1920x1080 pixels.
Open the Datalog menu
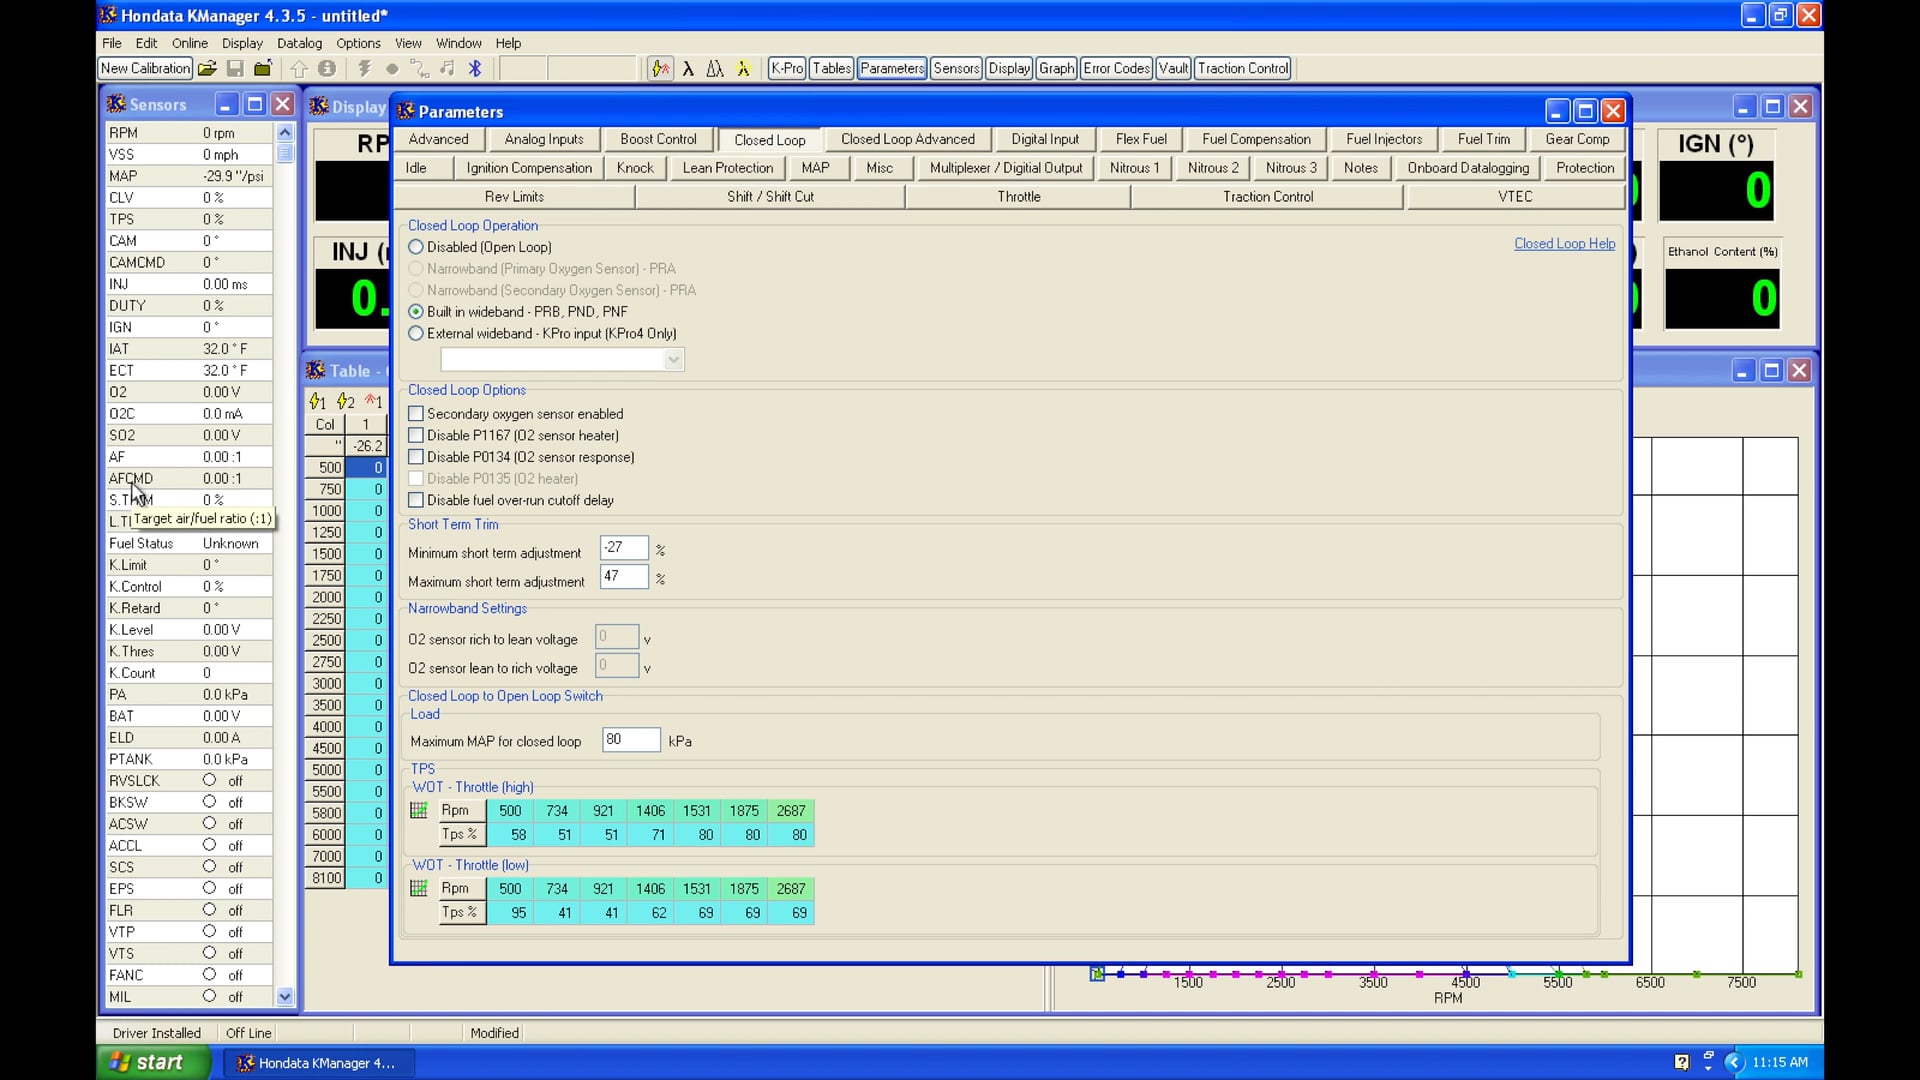299,43
